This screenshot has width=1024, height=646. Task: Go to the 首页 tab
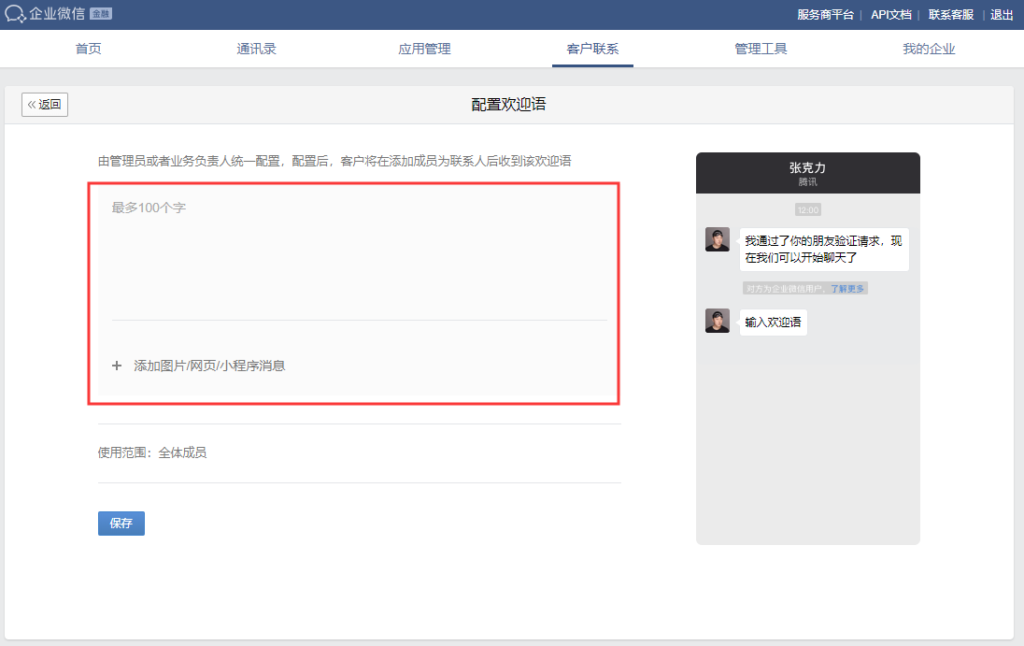pos(88,48)
